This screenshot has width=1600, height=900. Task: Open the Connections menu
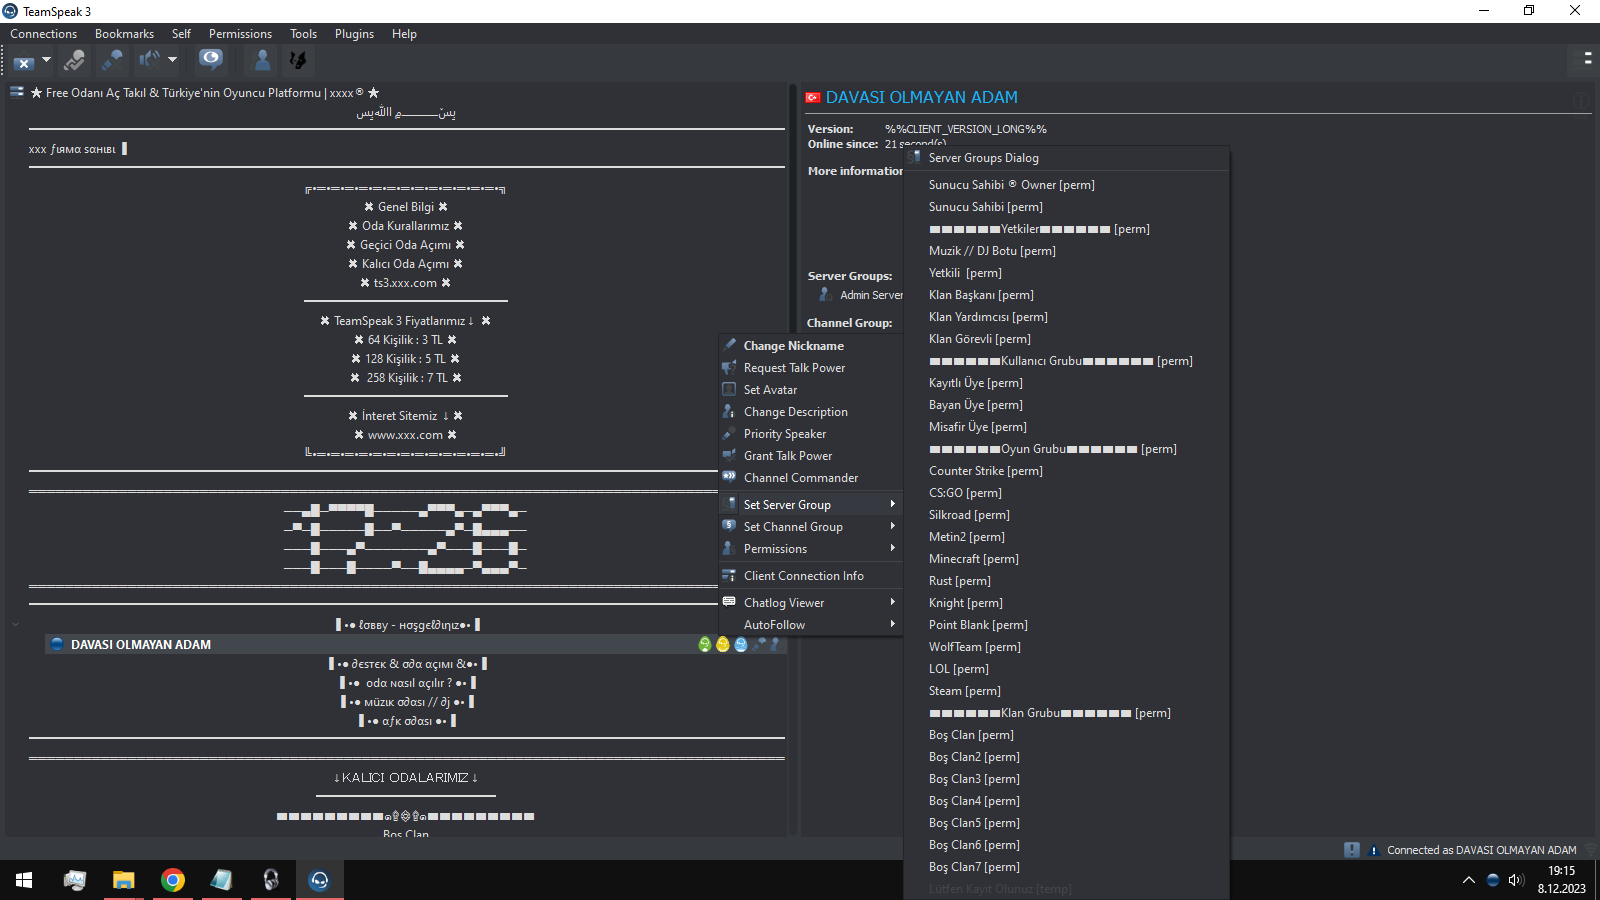(44, 34)
